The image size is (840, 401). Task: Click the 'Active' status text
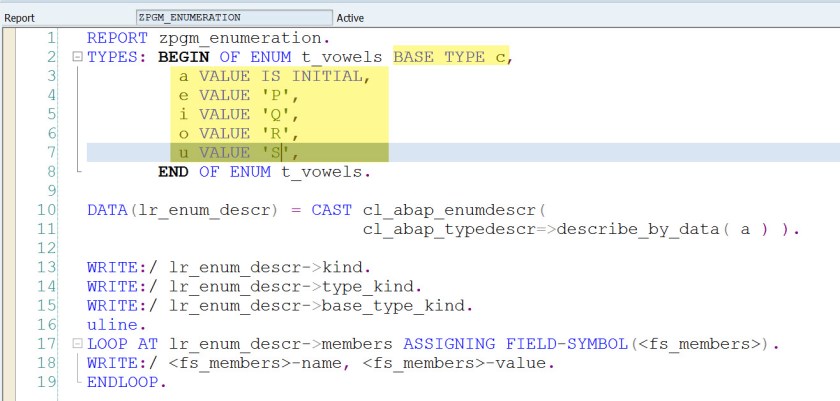click(x=350, y=18)
